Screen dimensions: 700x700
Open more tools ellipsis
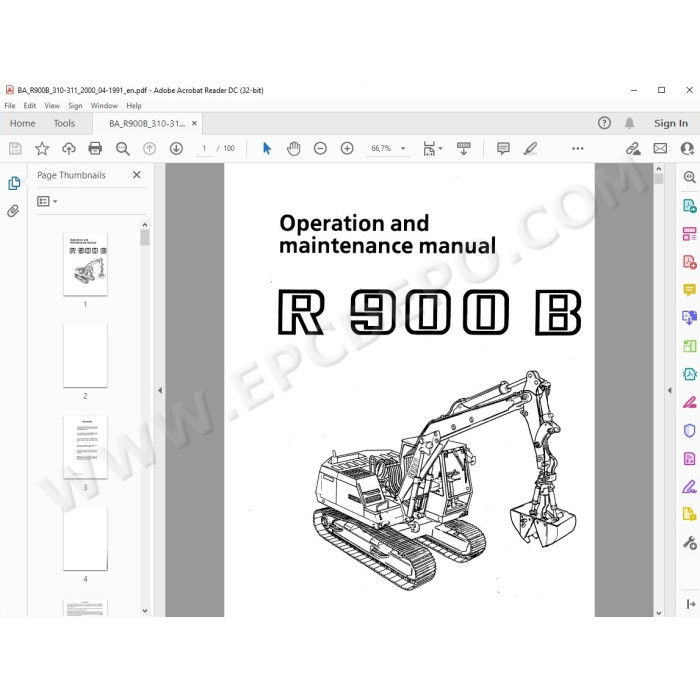click(578, 148)
